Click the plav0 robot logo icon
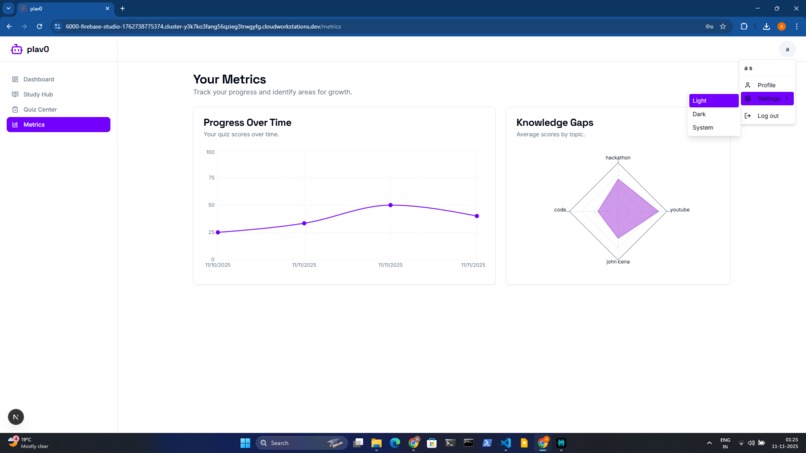The image size is (806, 453). click(16, 49)
